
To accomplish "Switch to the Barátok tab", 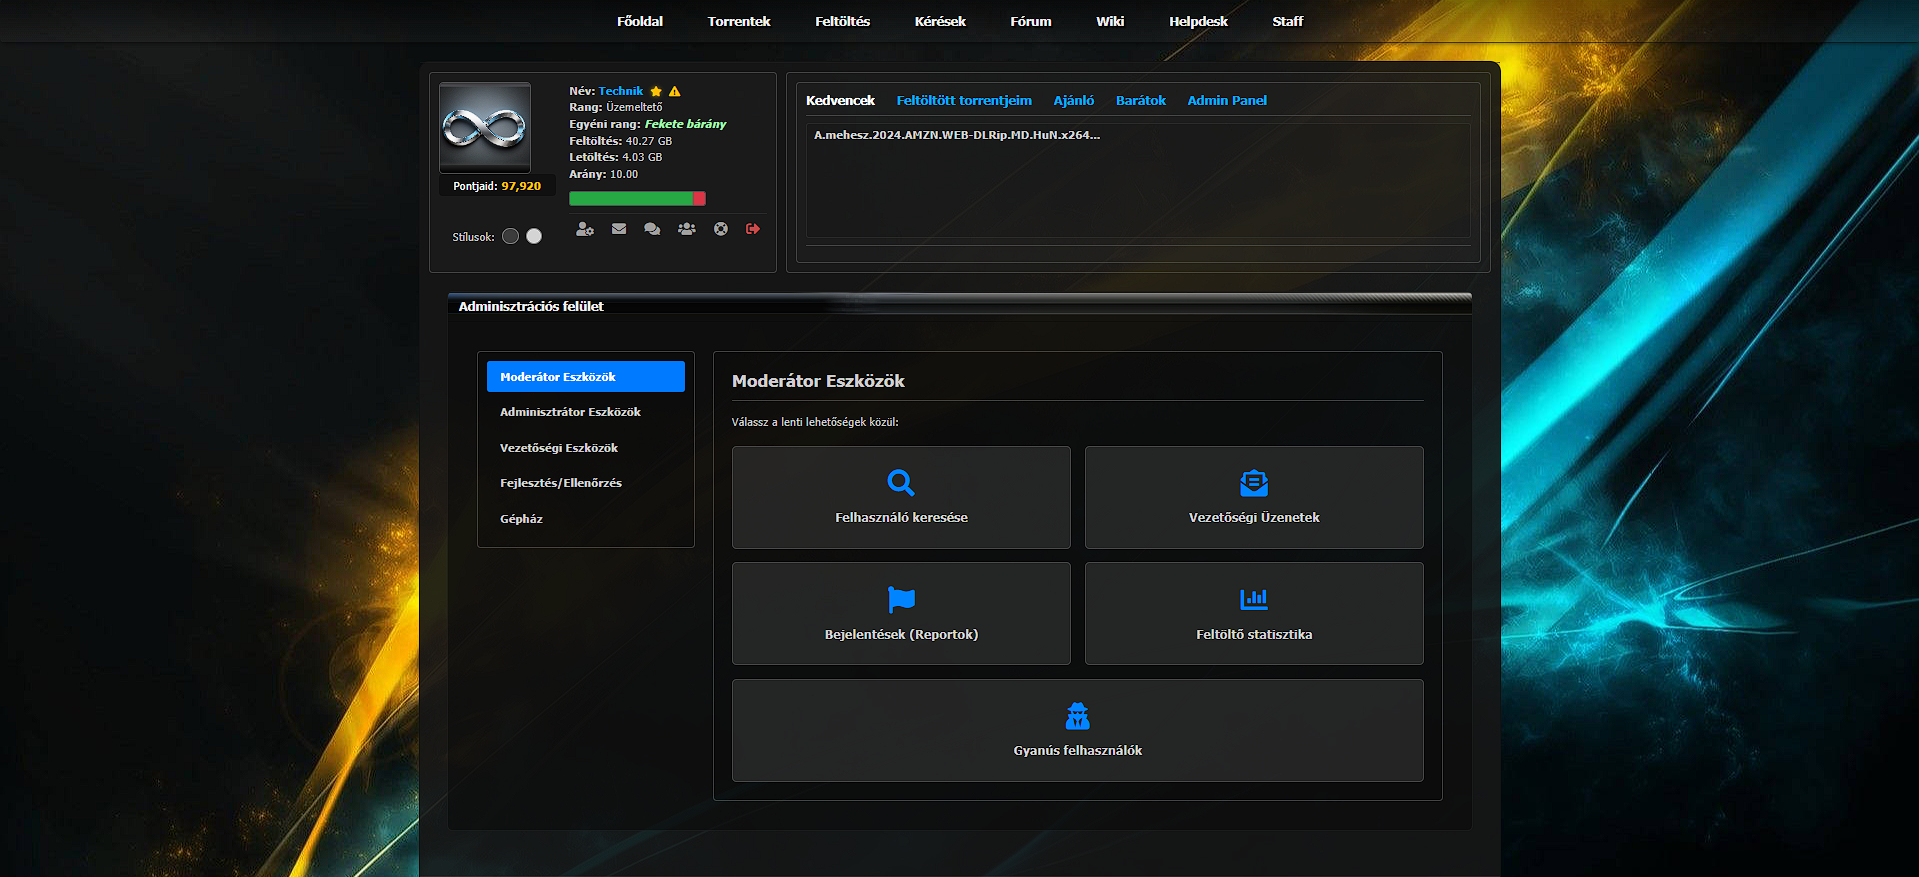I will click(x=1141, y=100).
